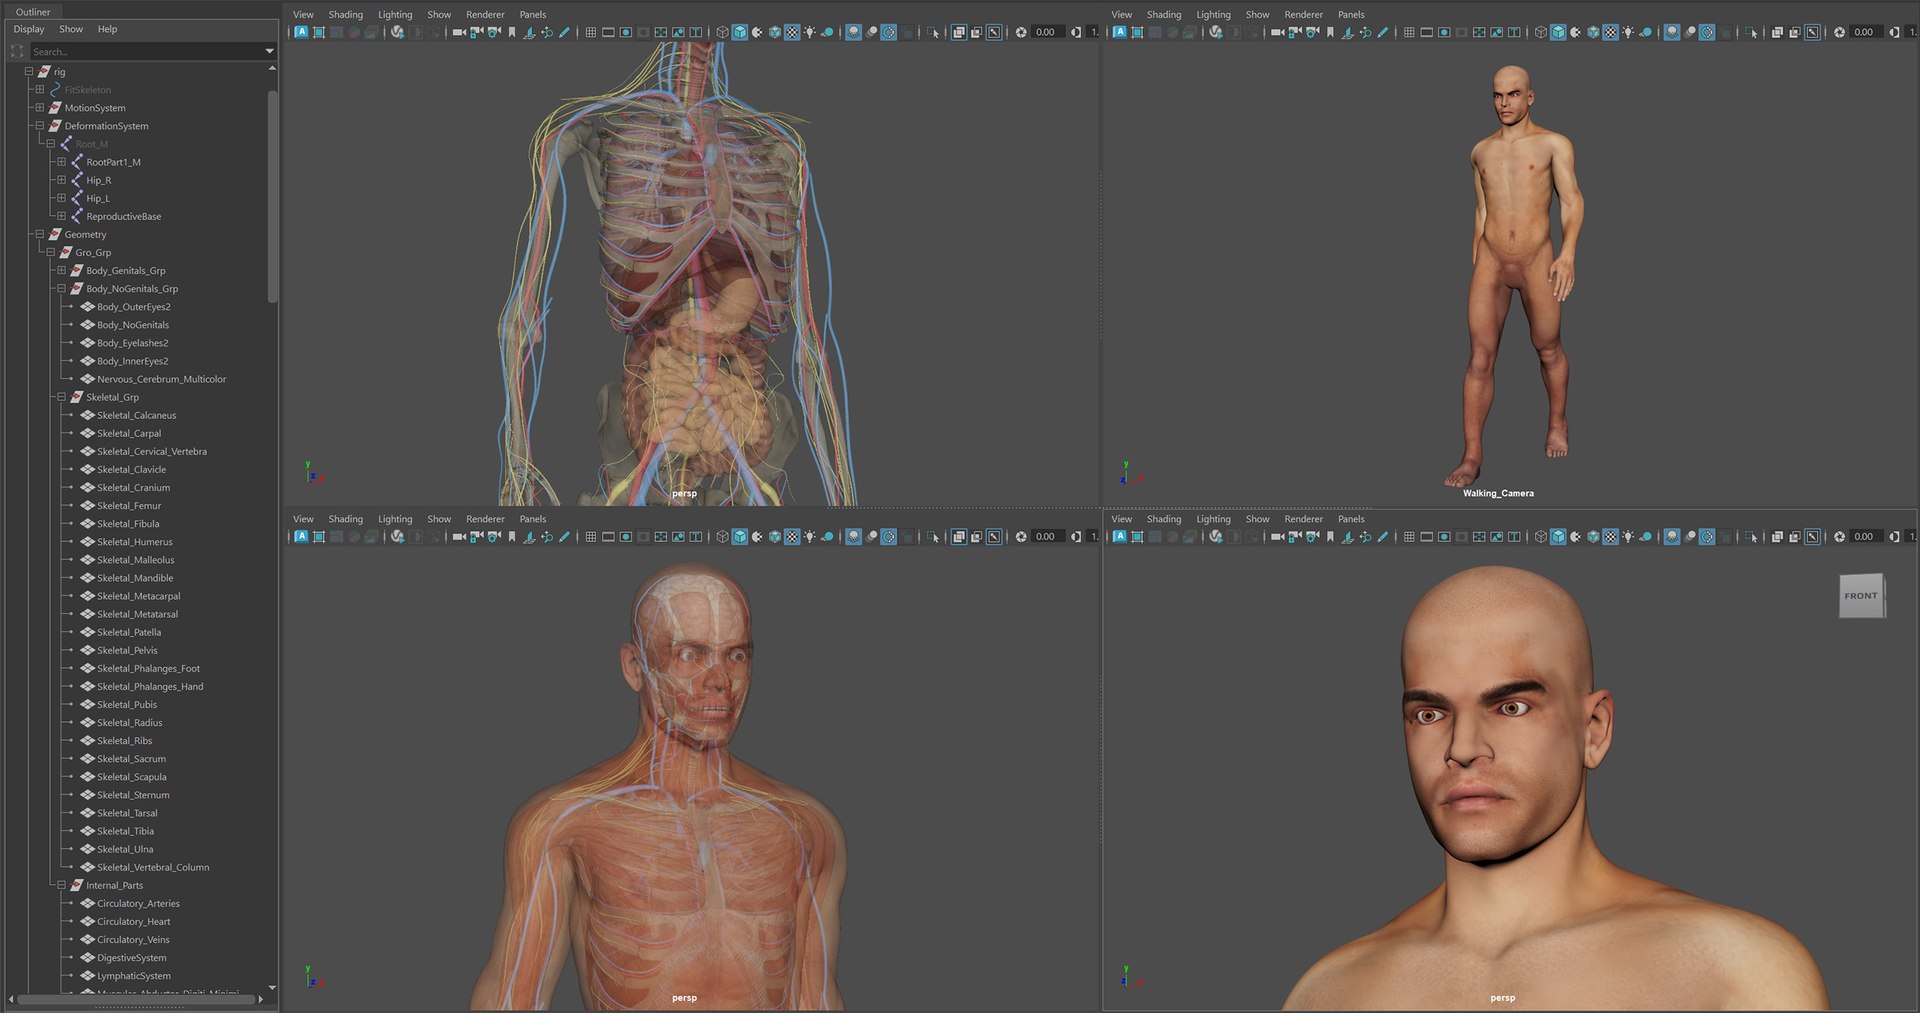Collapse the Skeletal_Grp group
The width and height of the screenshot is (1920, 1013).
coord(61,397)
